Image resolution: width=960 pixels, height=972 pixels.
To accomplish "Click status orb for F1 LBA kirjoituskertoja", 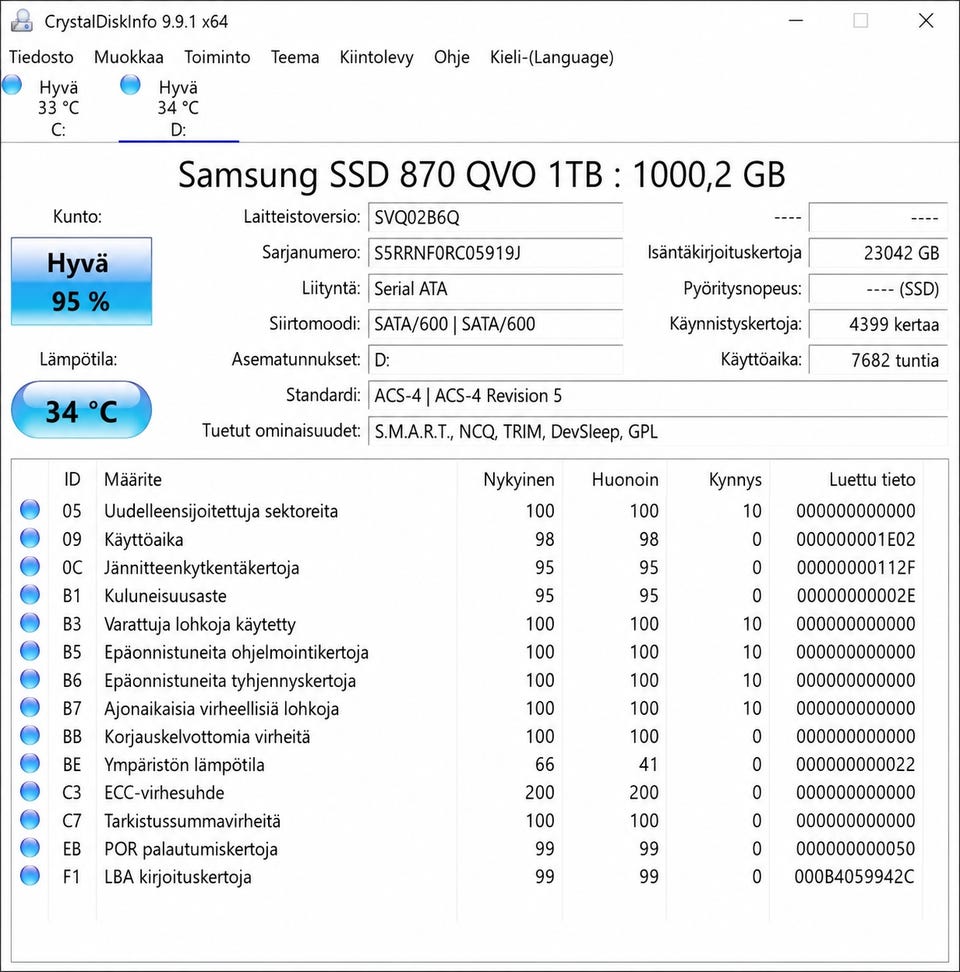I will coord(30,876).
